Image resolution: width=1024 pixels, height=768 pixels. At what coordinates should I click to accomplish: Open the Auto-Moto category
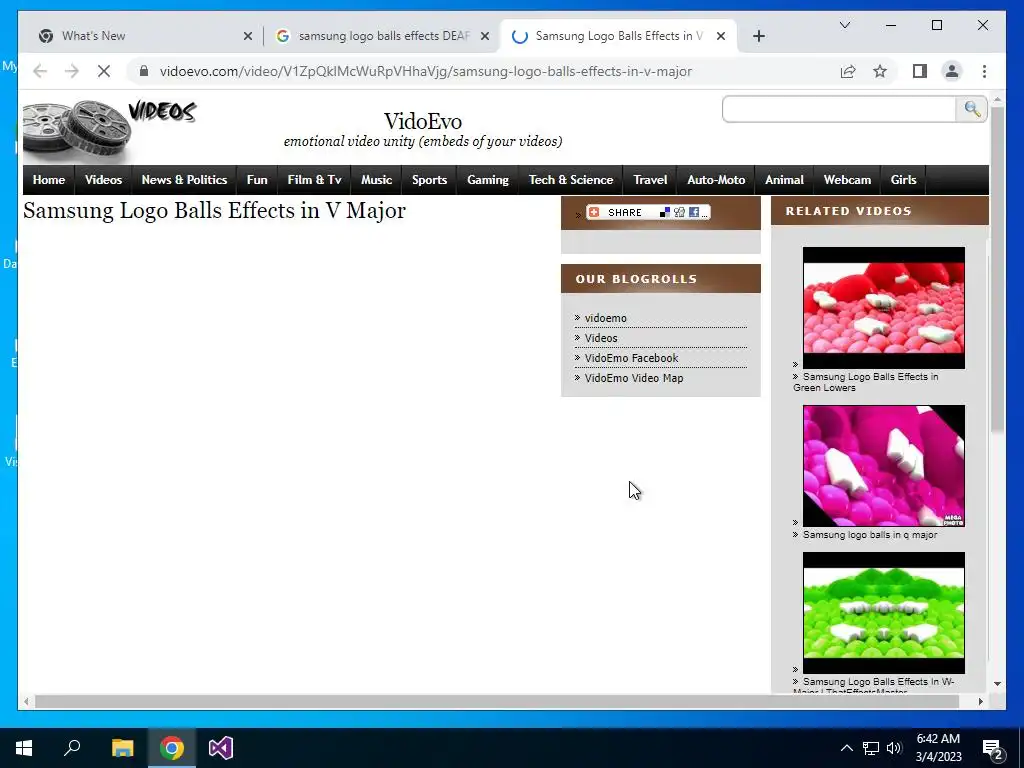(x=716, y=180)
